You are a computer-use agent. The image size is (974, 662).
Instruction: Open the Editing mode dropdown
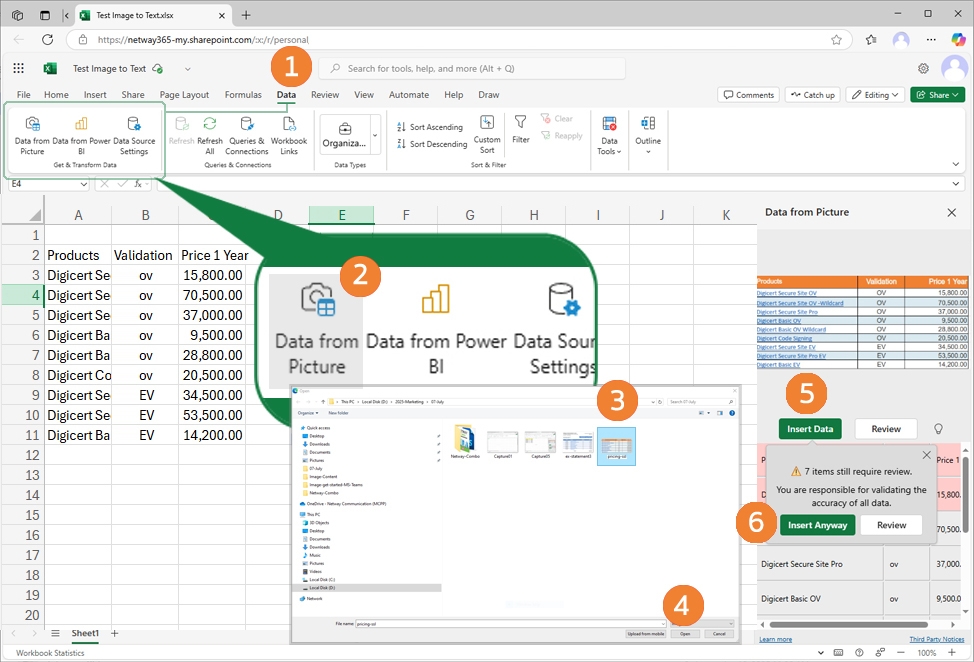click(x=875, y=94)
